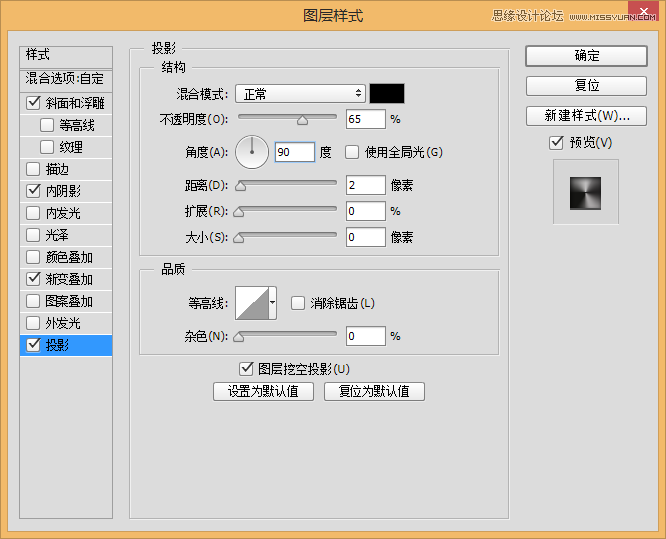Enable 等高线 checkbox under bevel
The width and height of the screenshot is (666, 539).
47,125
